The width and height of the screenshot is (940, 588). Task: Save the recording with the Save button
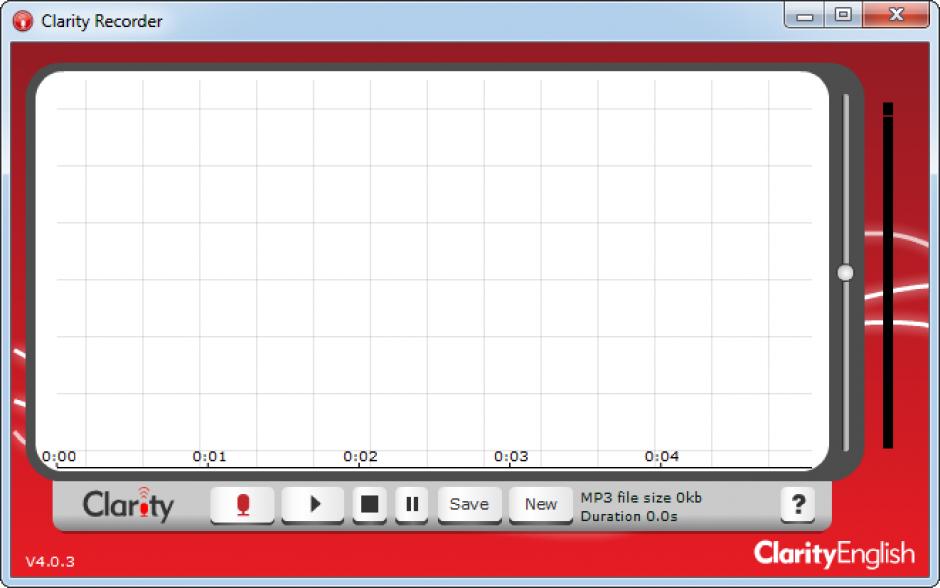469,505
